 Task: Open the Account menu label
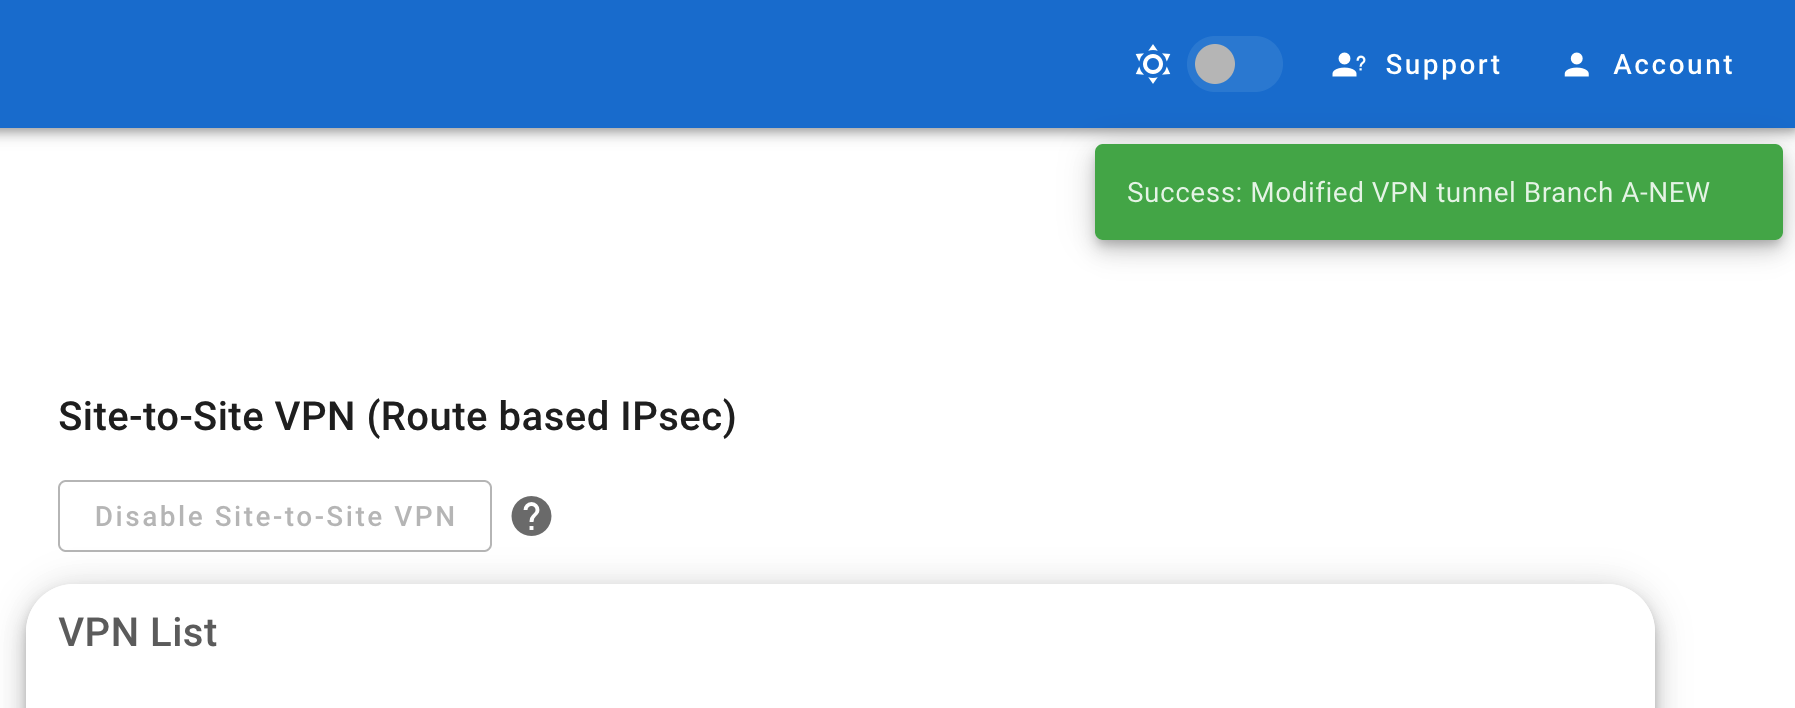pos(1673,65)
